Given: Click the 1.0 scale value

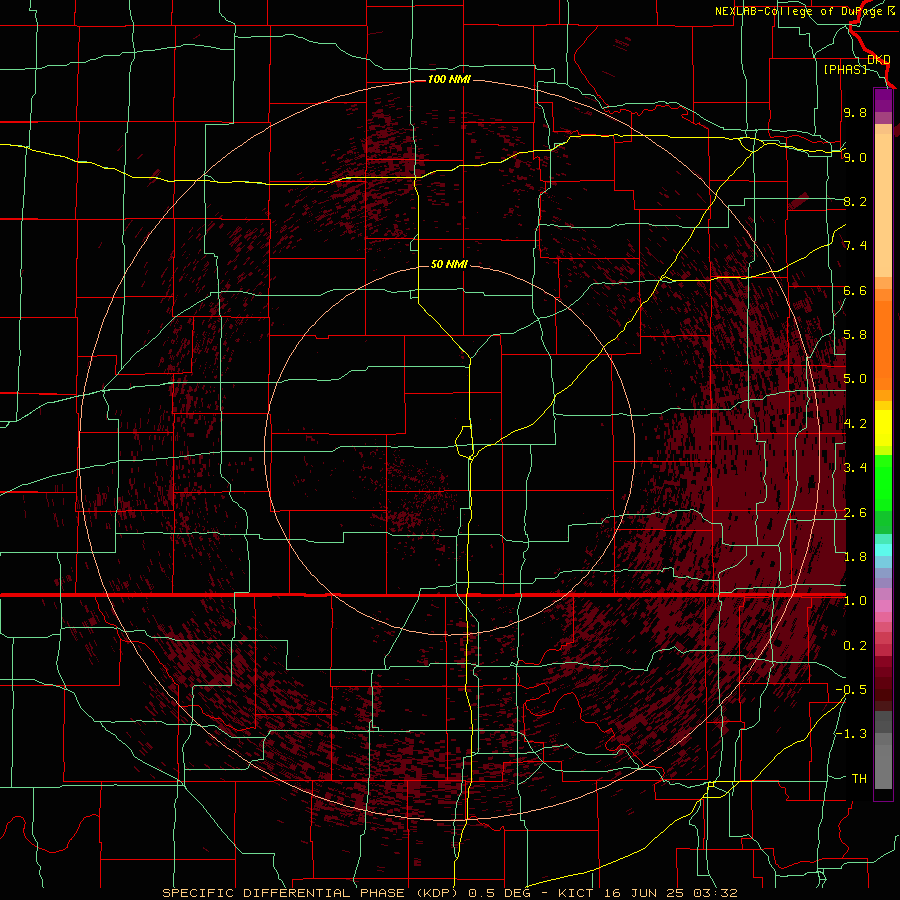Looking at the screenshot, I should click(855, 601).
